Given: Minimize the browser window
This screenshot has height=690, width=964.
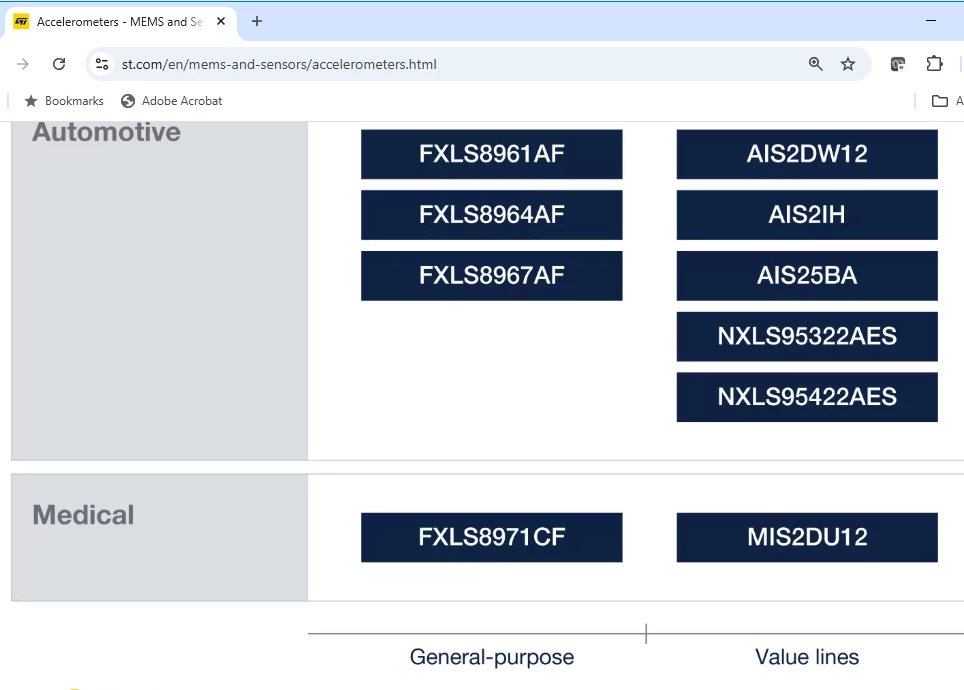Looking at the screenshot, I should [x=931, y=21].
